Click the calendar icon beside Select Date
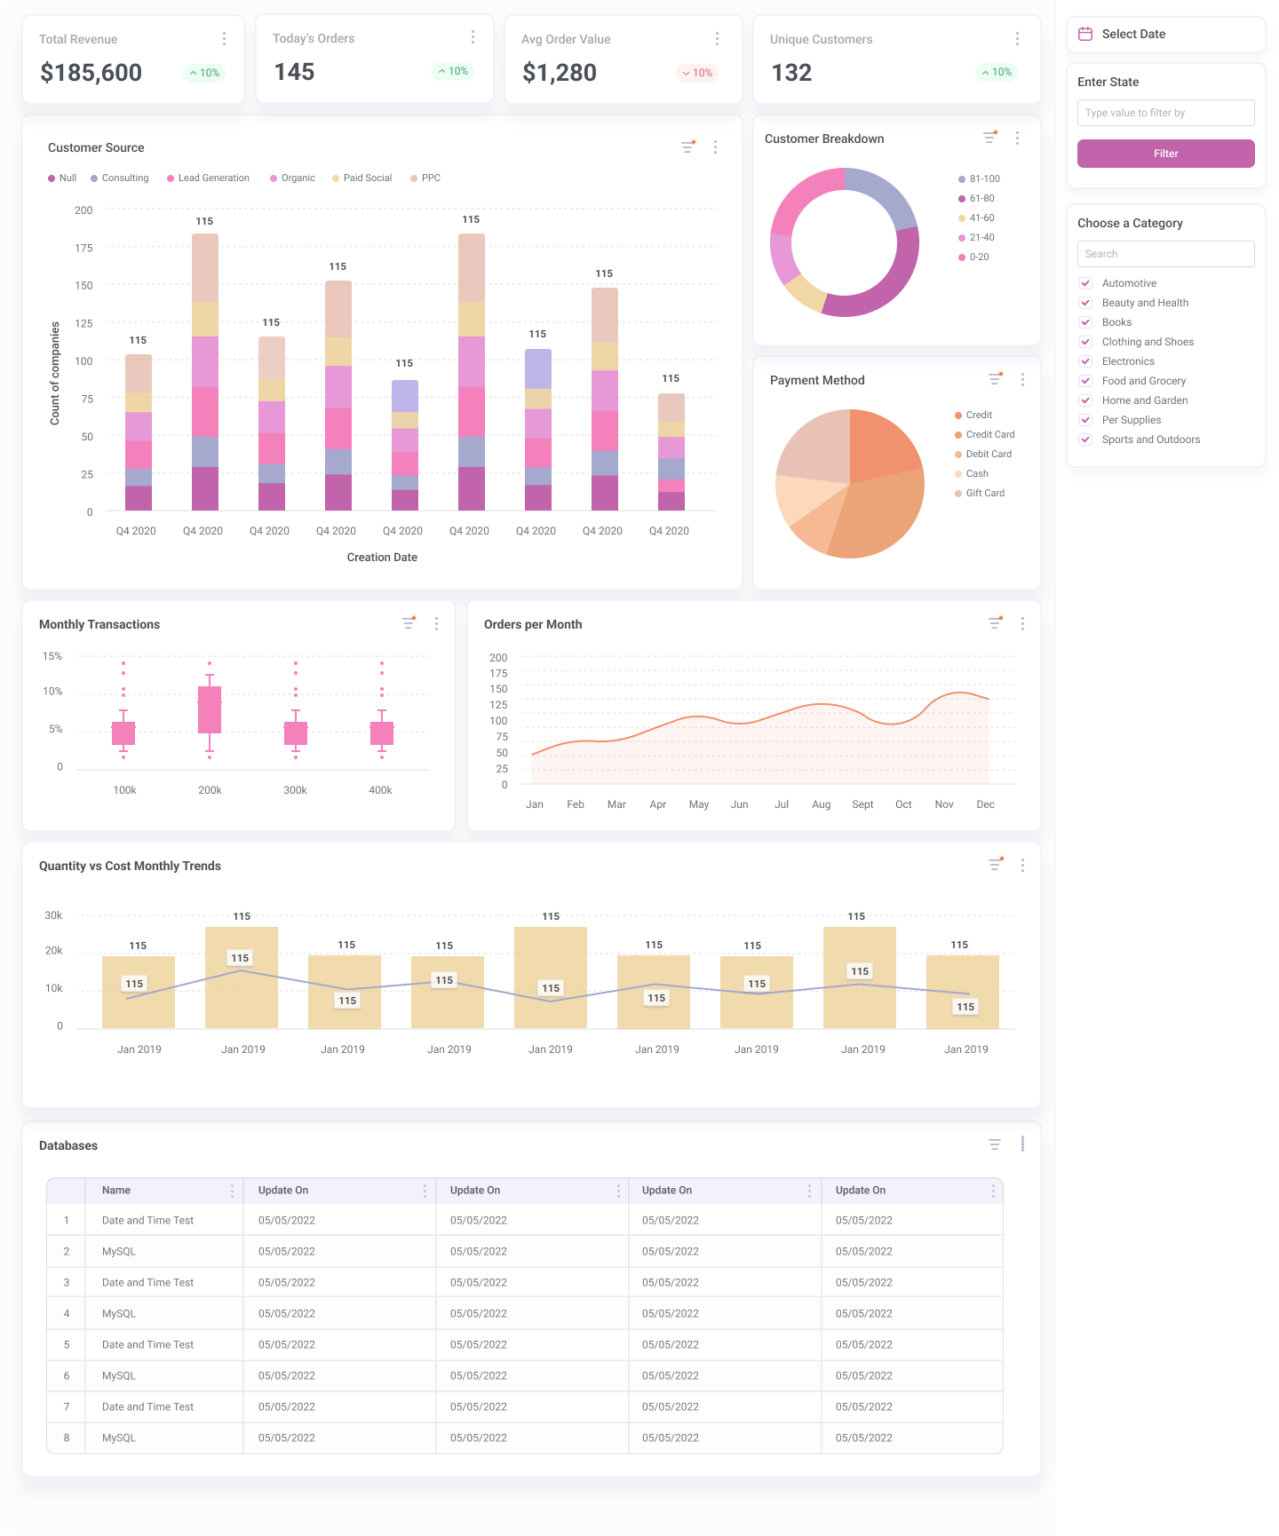This screenshot has width=1279, height=1536. coord(1087,33)
